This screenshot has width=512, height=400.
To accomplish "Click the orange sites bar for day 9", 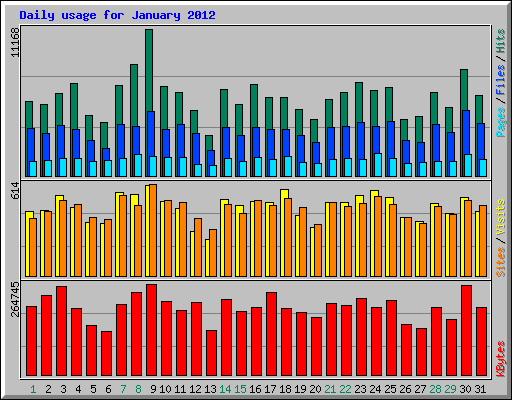I will 153,230.
